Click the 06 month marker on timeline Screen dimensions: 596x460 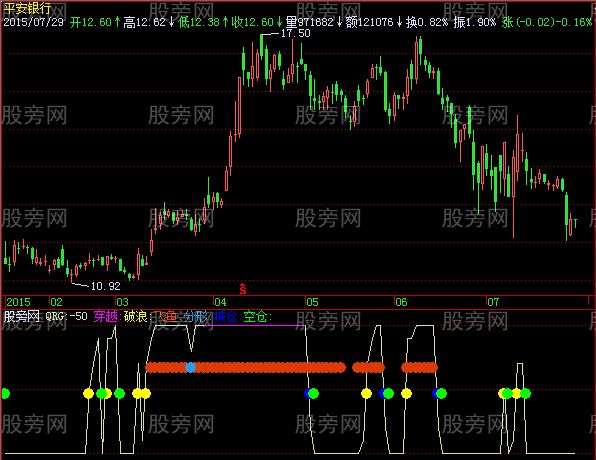pos(401,302)
